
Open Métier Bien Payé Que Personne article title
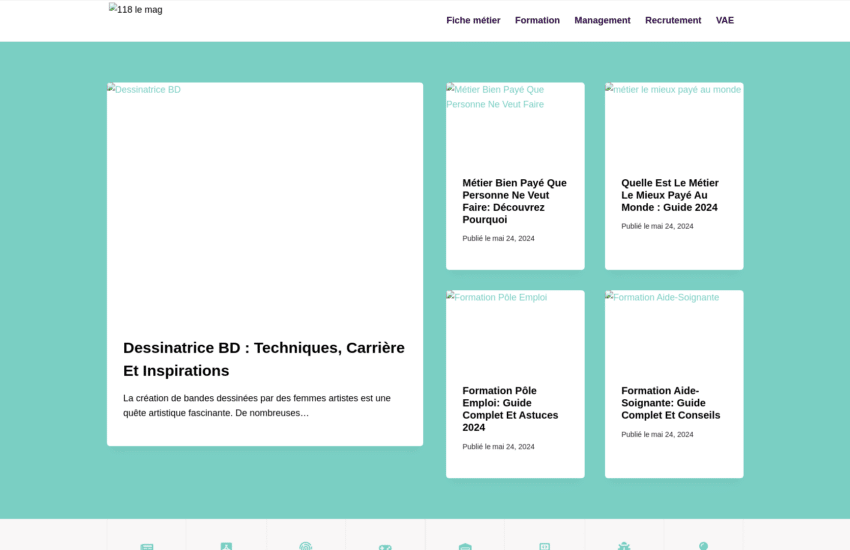514,201
